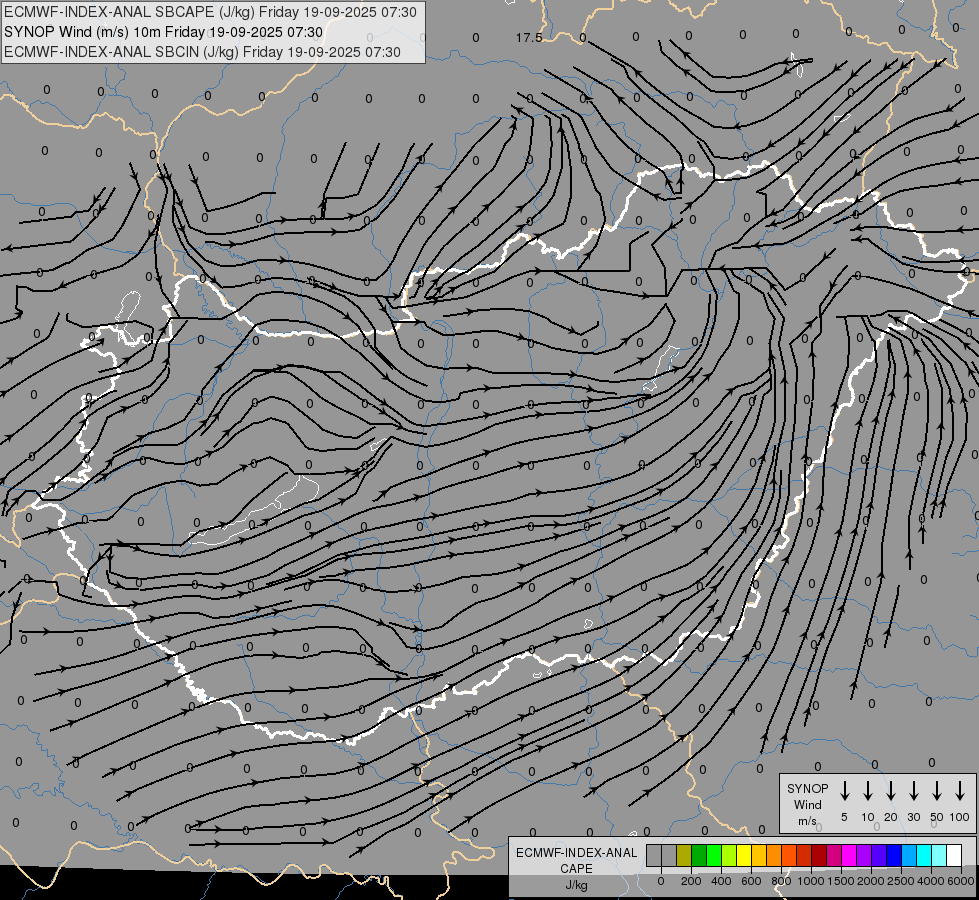979x900 pixels.
Task: Choose the dark red CAPE legend swatch
Action: (820, 855)
